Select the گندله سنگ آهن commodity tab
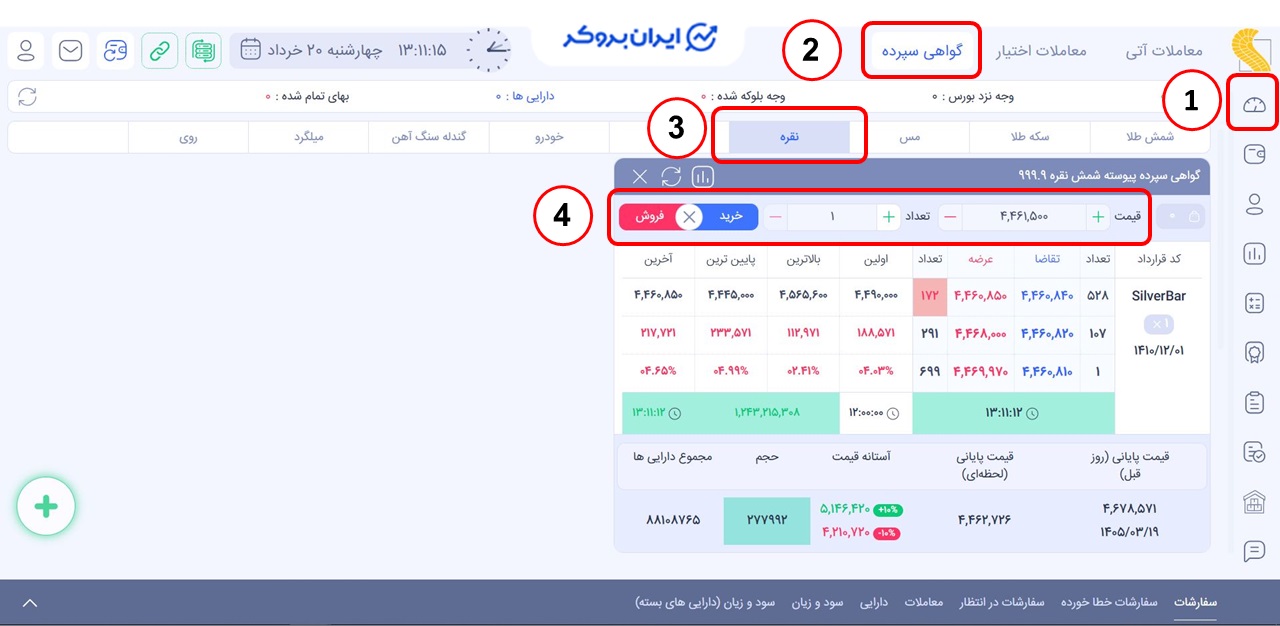 [x=428, y=137]
